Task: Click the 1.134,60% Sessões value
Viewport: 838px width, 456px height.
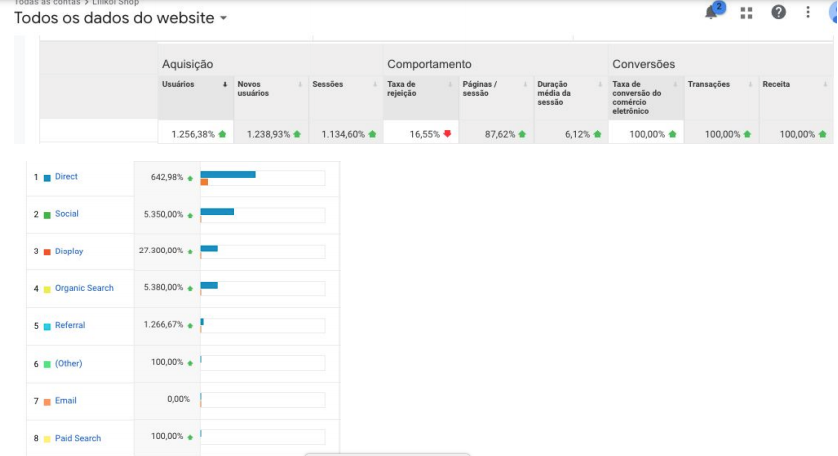Action: tap(343, 134)
